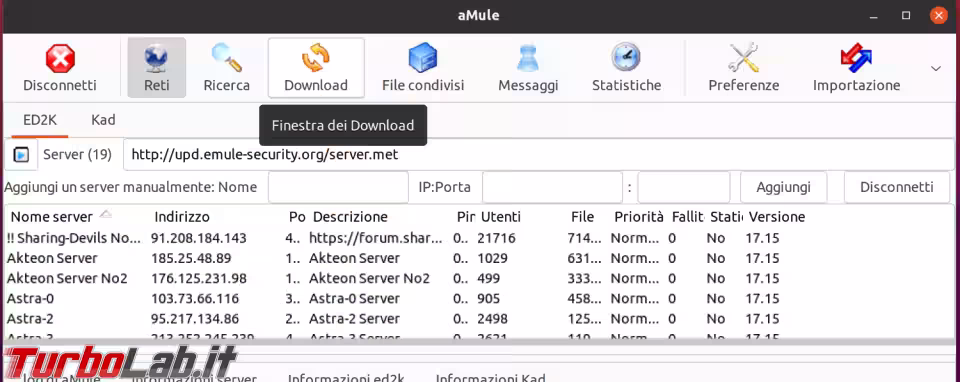Image resolution: width=960 pixels, height=382 pixels.
Task: Open the Informazioni Kad tab
Action: pos(490,377)
